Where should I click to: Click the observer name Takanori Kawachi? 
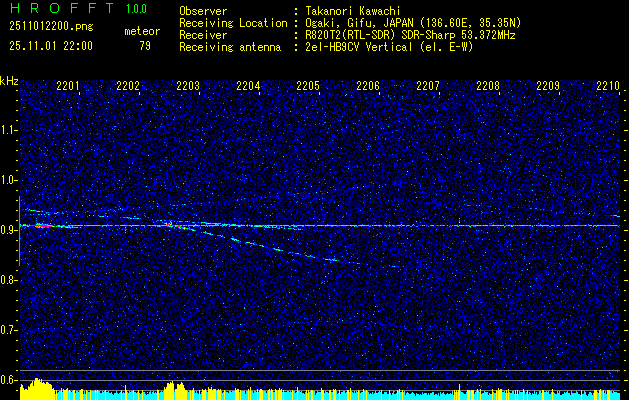(x=353, y=11)
